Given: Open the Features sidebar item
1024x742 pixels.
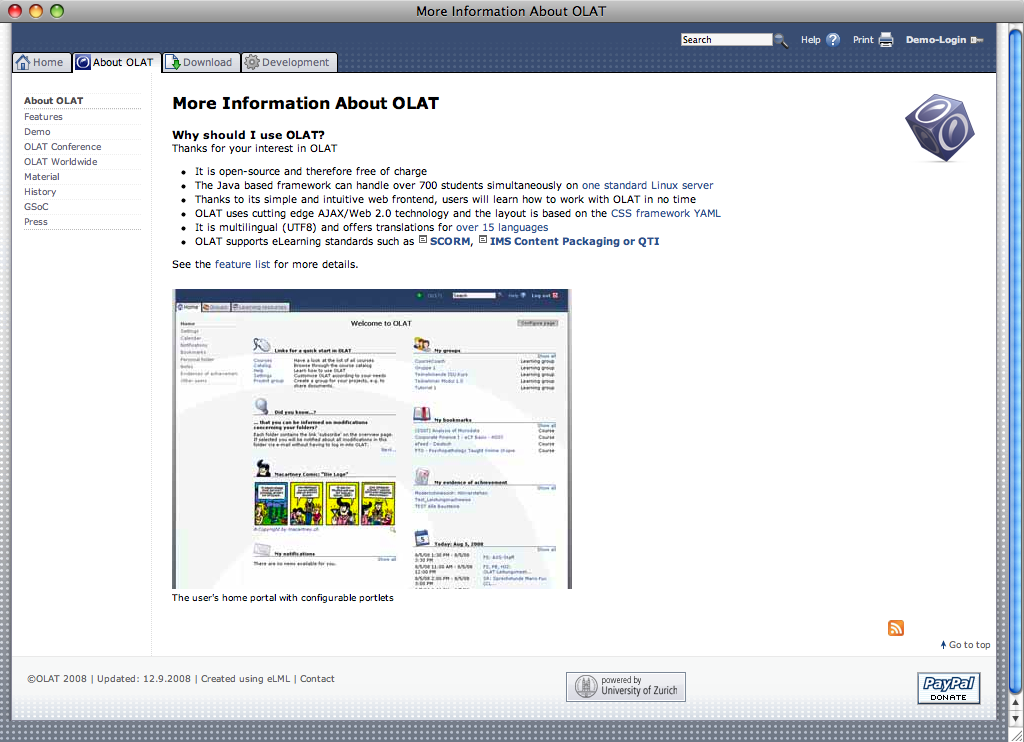Looking at the screenshot, I should [x=43, y=117].
